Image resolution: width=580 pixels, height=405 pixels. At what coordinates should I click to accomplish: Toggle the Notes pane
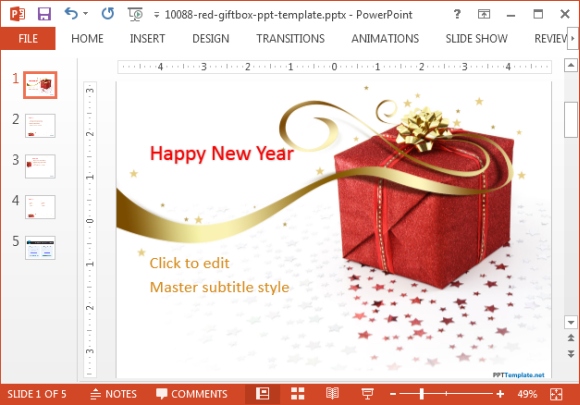[114, 394]
